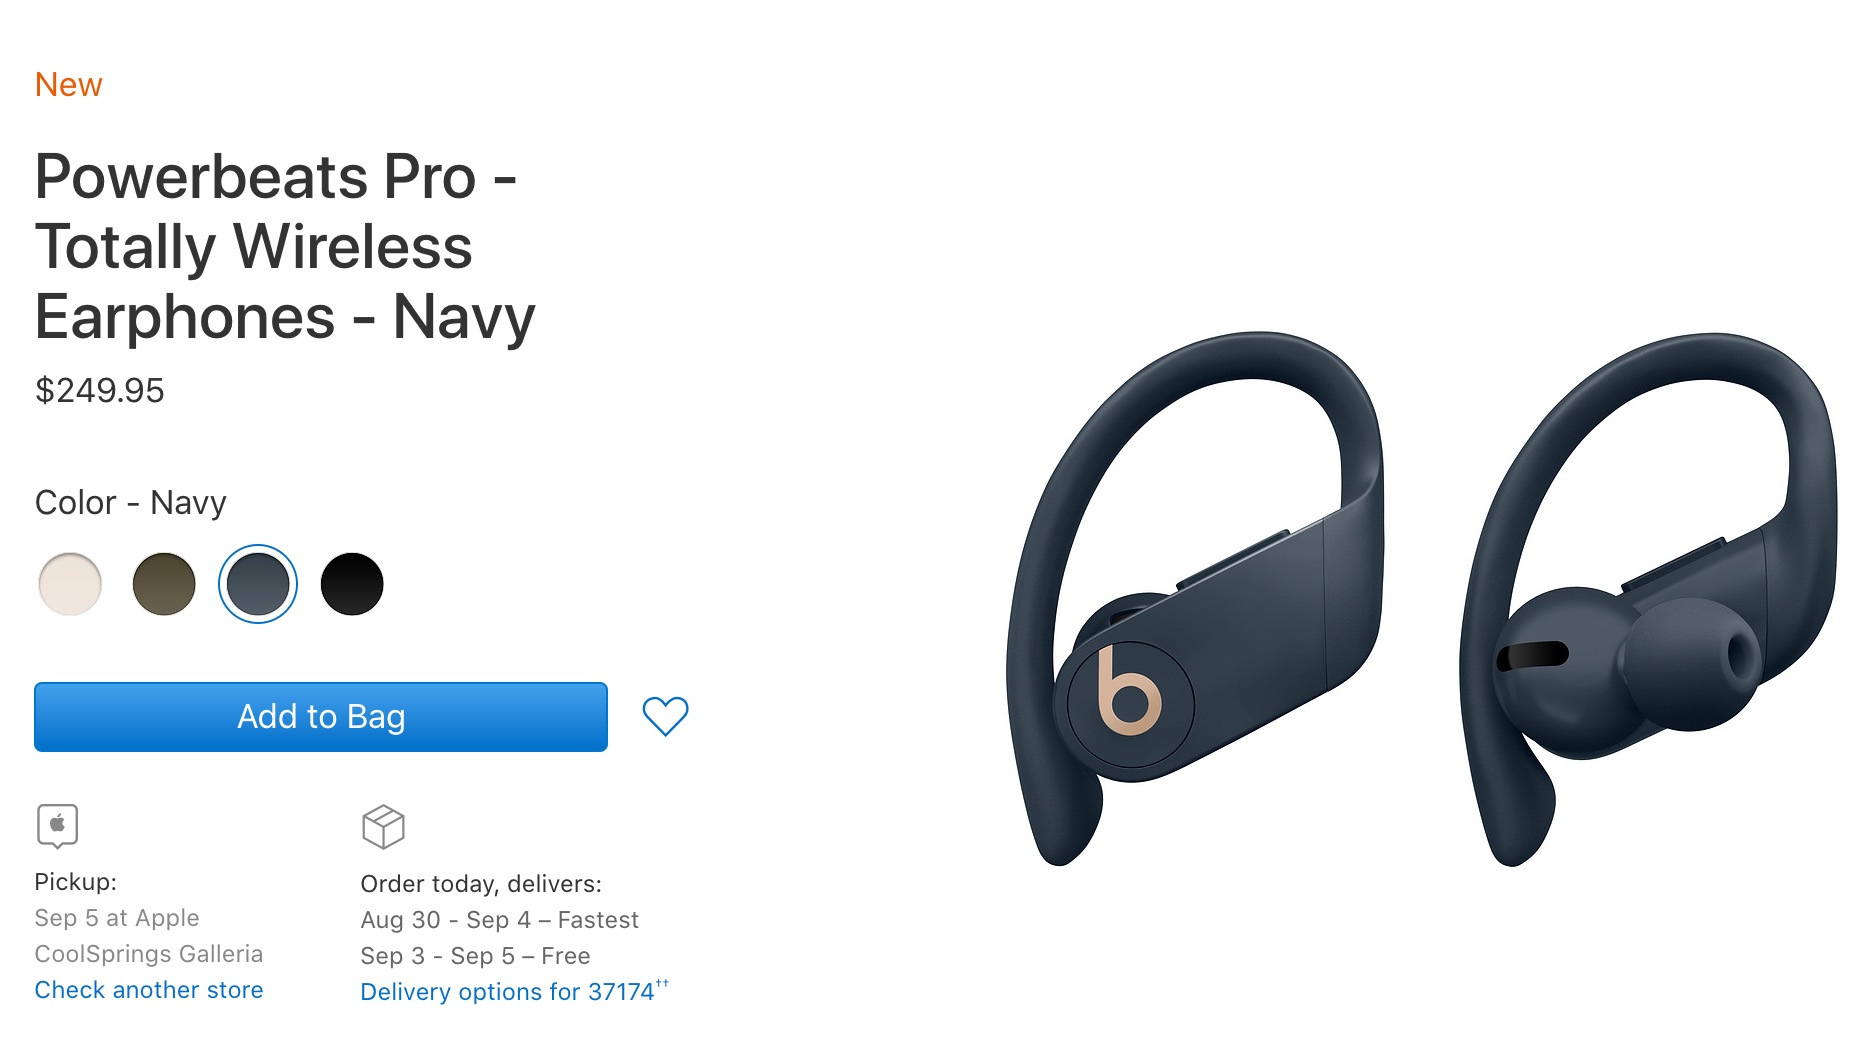Image resolution: width=1860 pixels, height=1044 pixels.
Task: Click the Apple Store pickup icon
Action: [57, 826]
